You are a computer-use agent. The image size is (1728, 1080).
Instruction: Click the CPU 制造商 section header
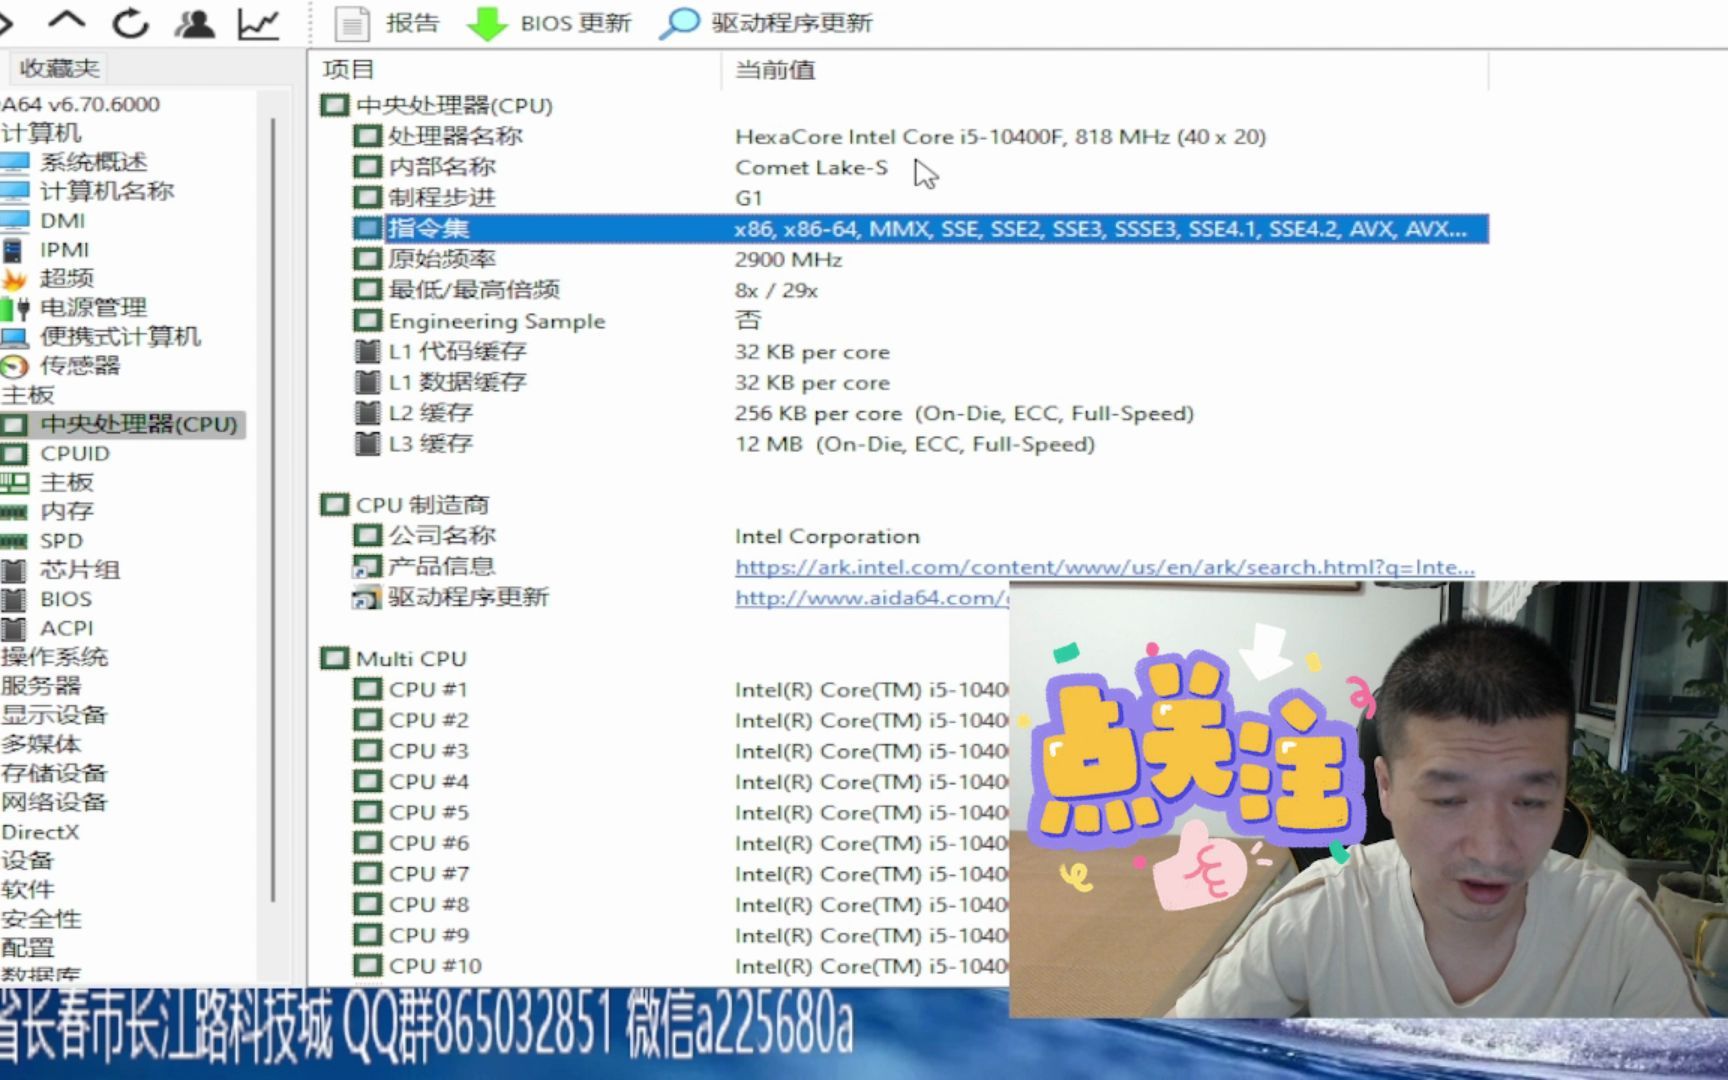click(x=405, y=505)
